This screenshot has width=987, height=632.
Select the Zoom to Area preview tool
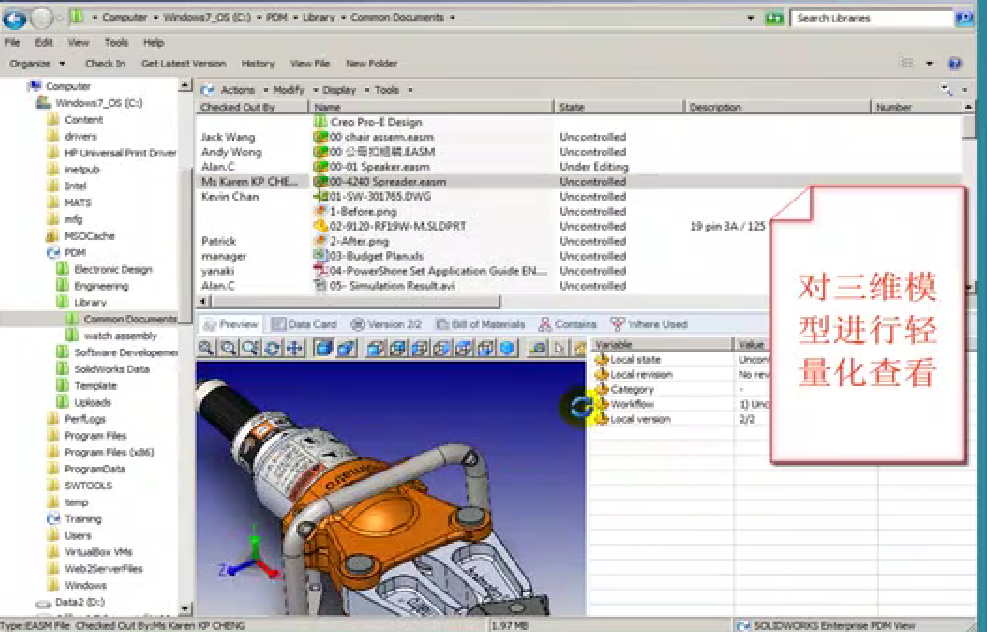228,347
